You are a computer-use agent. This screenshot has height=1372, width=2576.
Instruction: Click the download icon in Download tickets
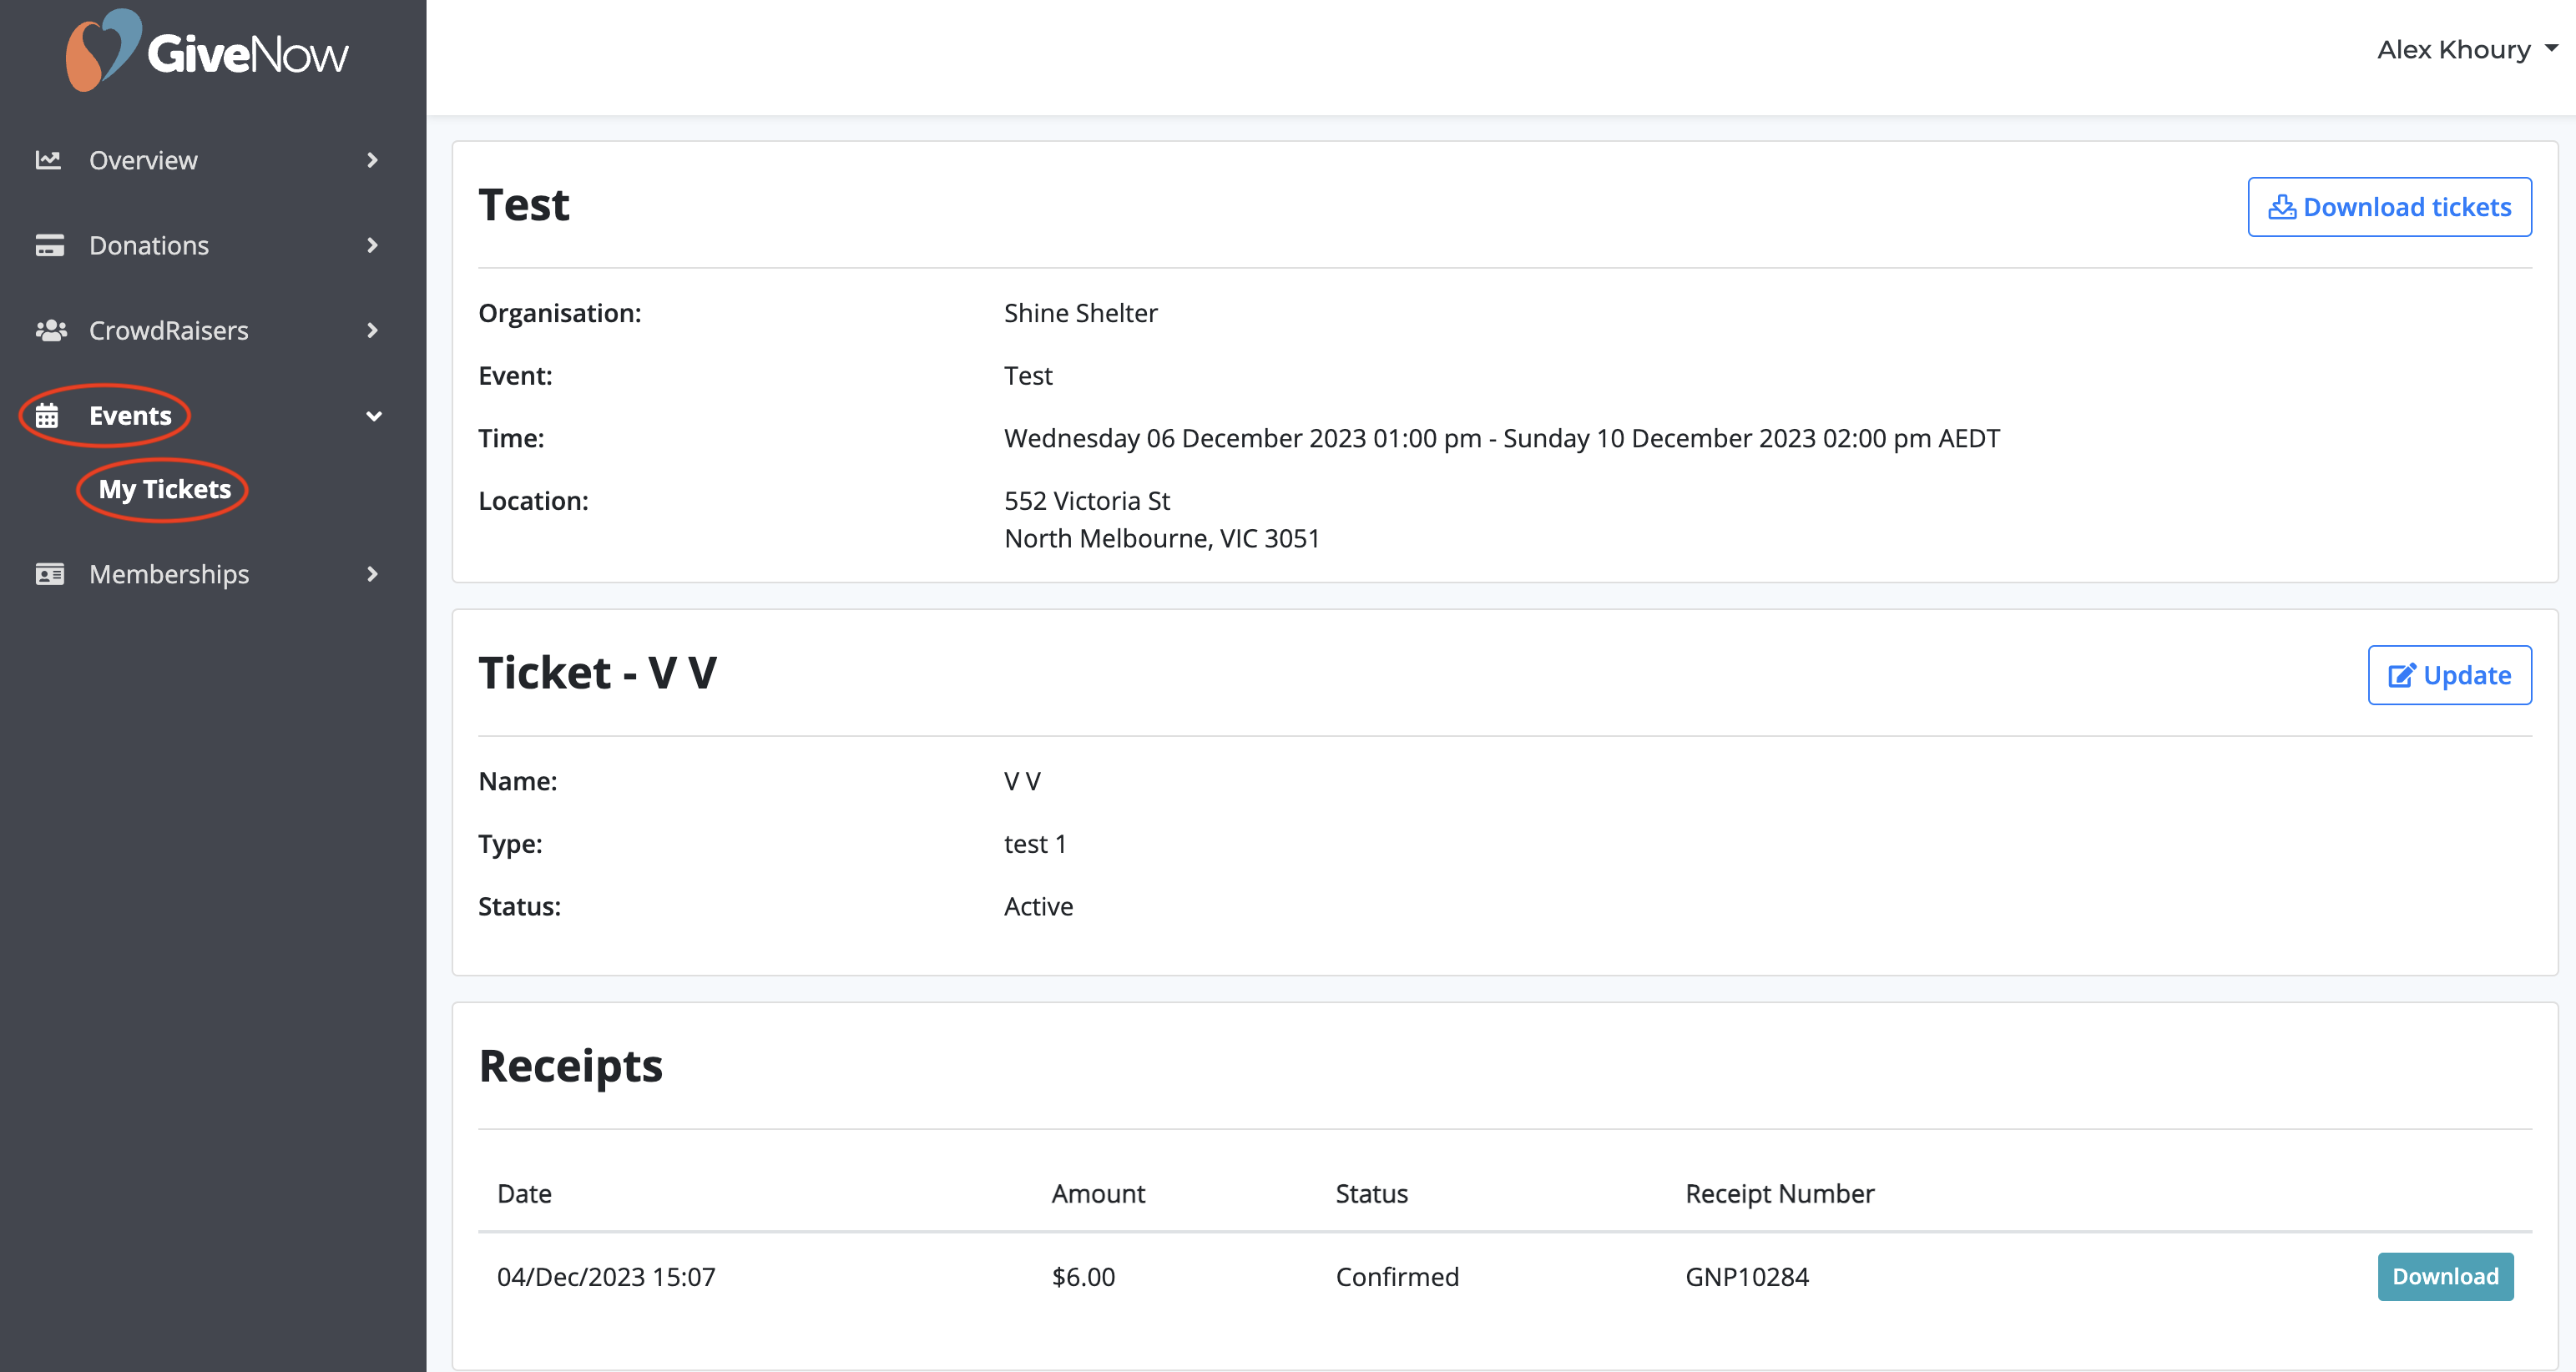point(2281,207)
